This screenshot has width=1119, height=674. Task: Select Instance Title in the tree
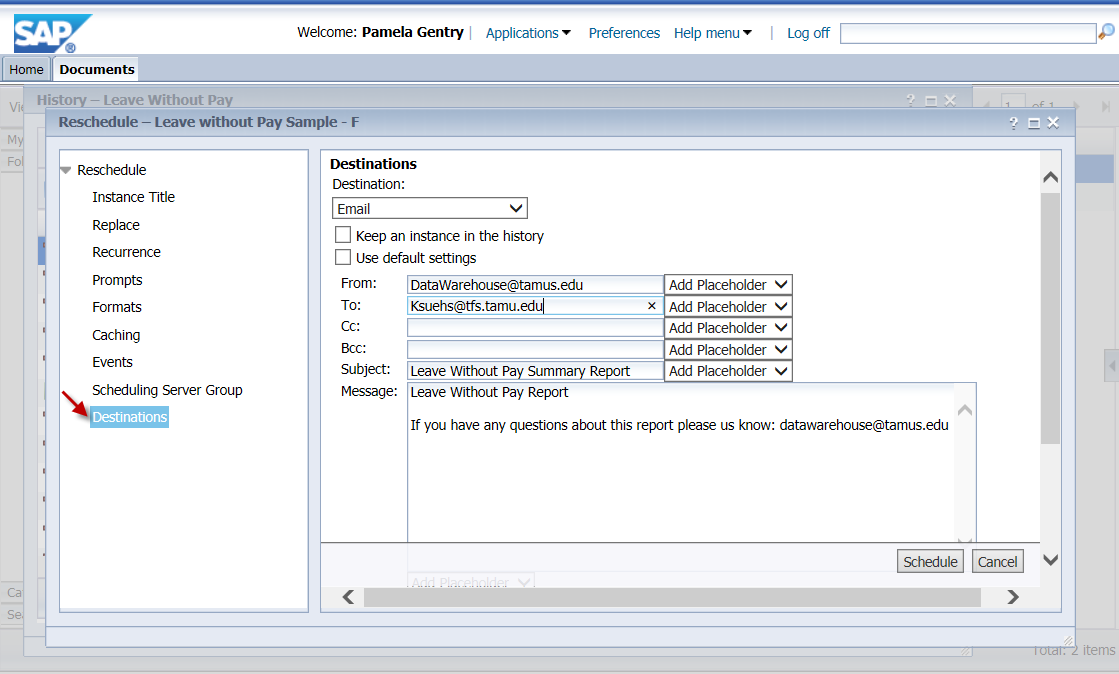click(x=133, y=197)
